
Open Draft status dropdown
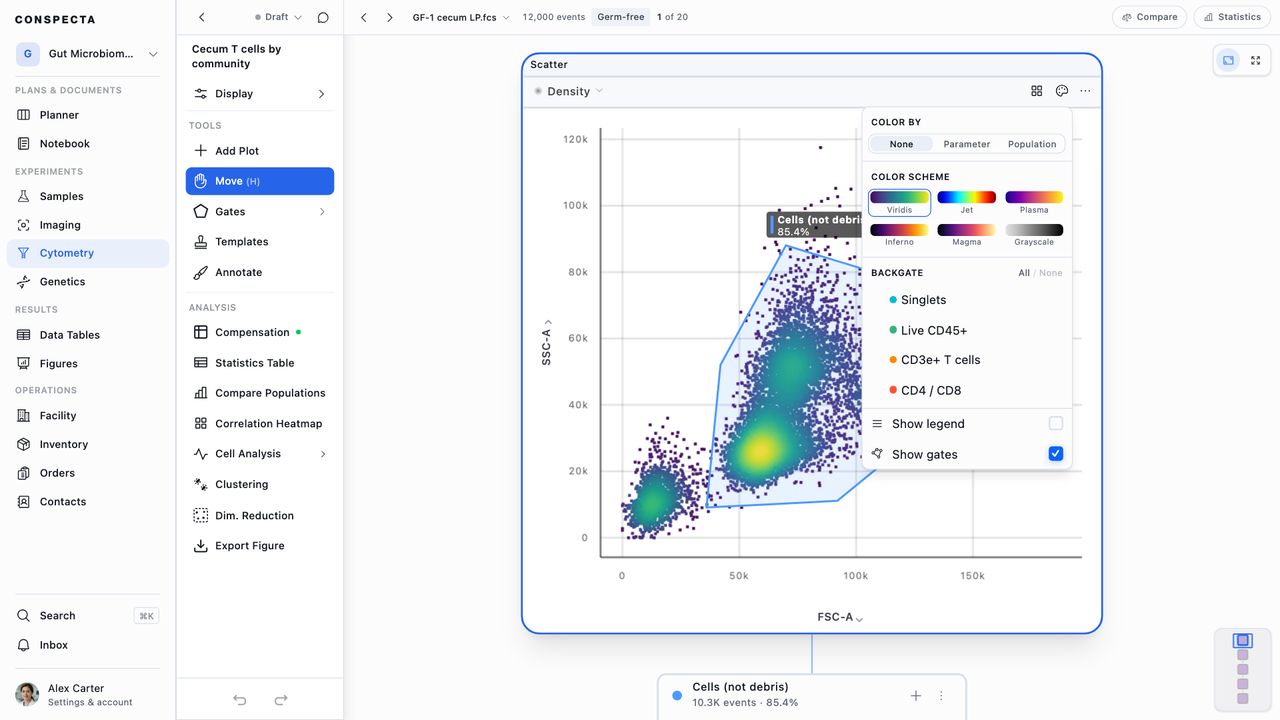[x=278, y=17]
